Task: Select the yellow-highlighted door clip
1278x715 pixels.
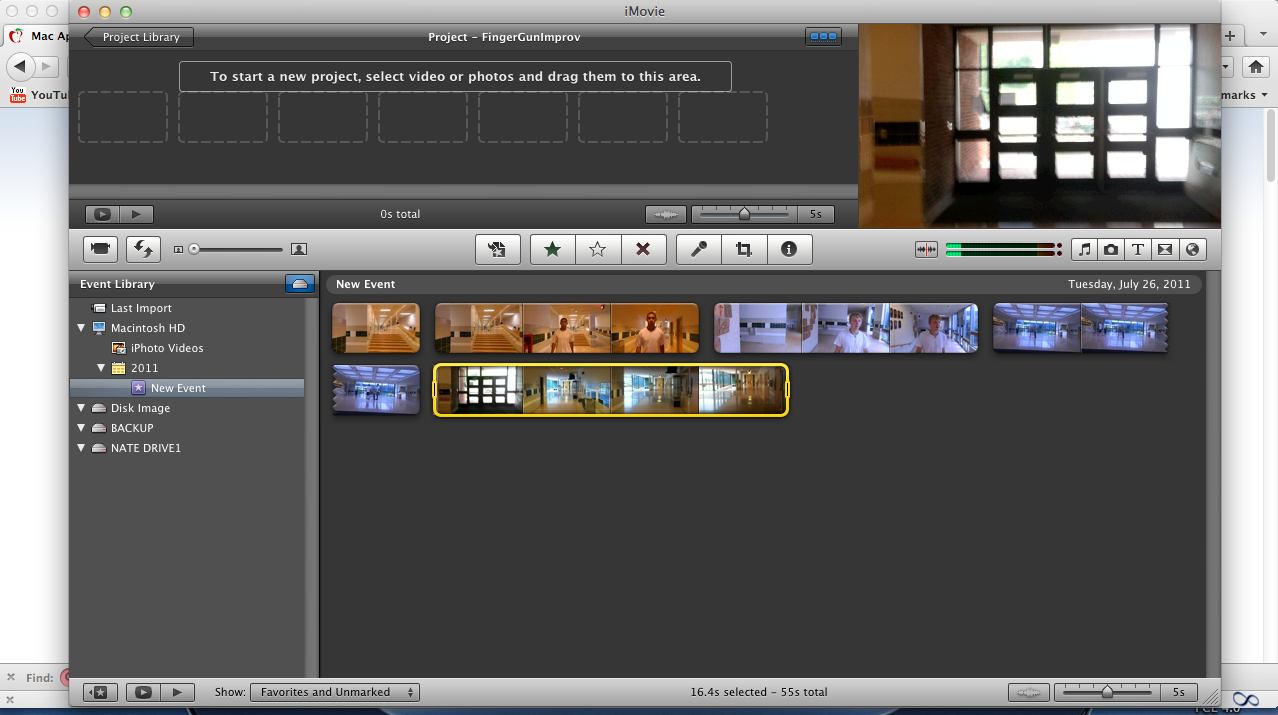Action: (611, 390)
